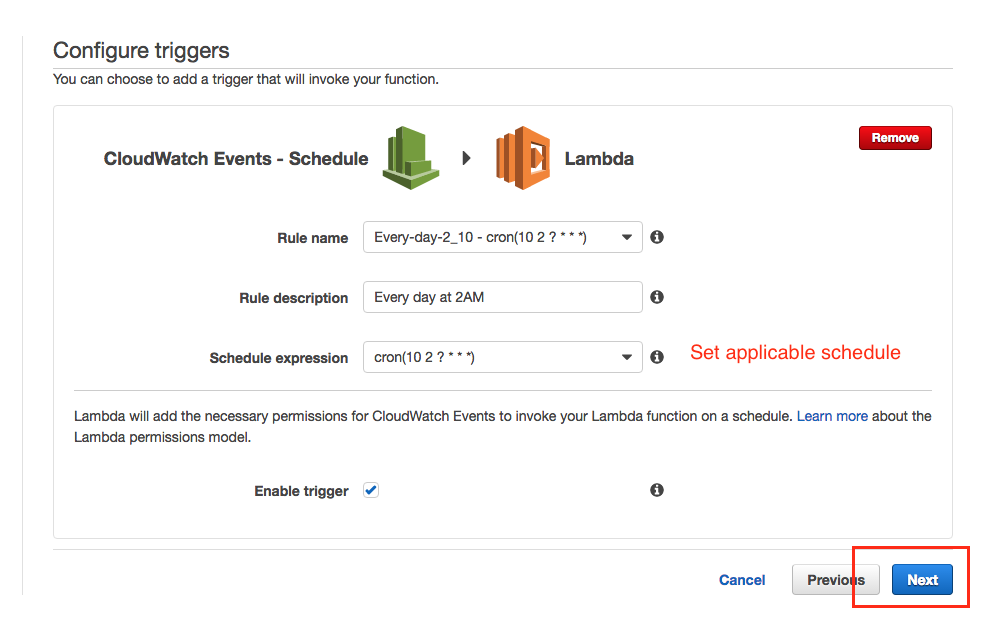The image size is (985, 643).
Task: Click the Schedule expression dropdown arrow
Action: [x=626, y=357]
